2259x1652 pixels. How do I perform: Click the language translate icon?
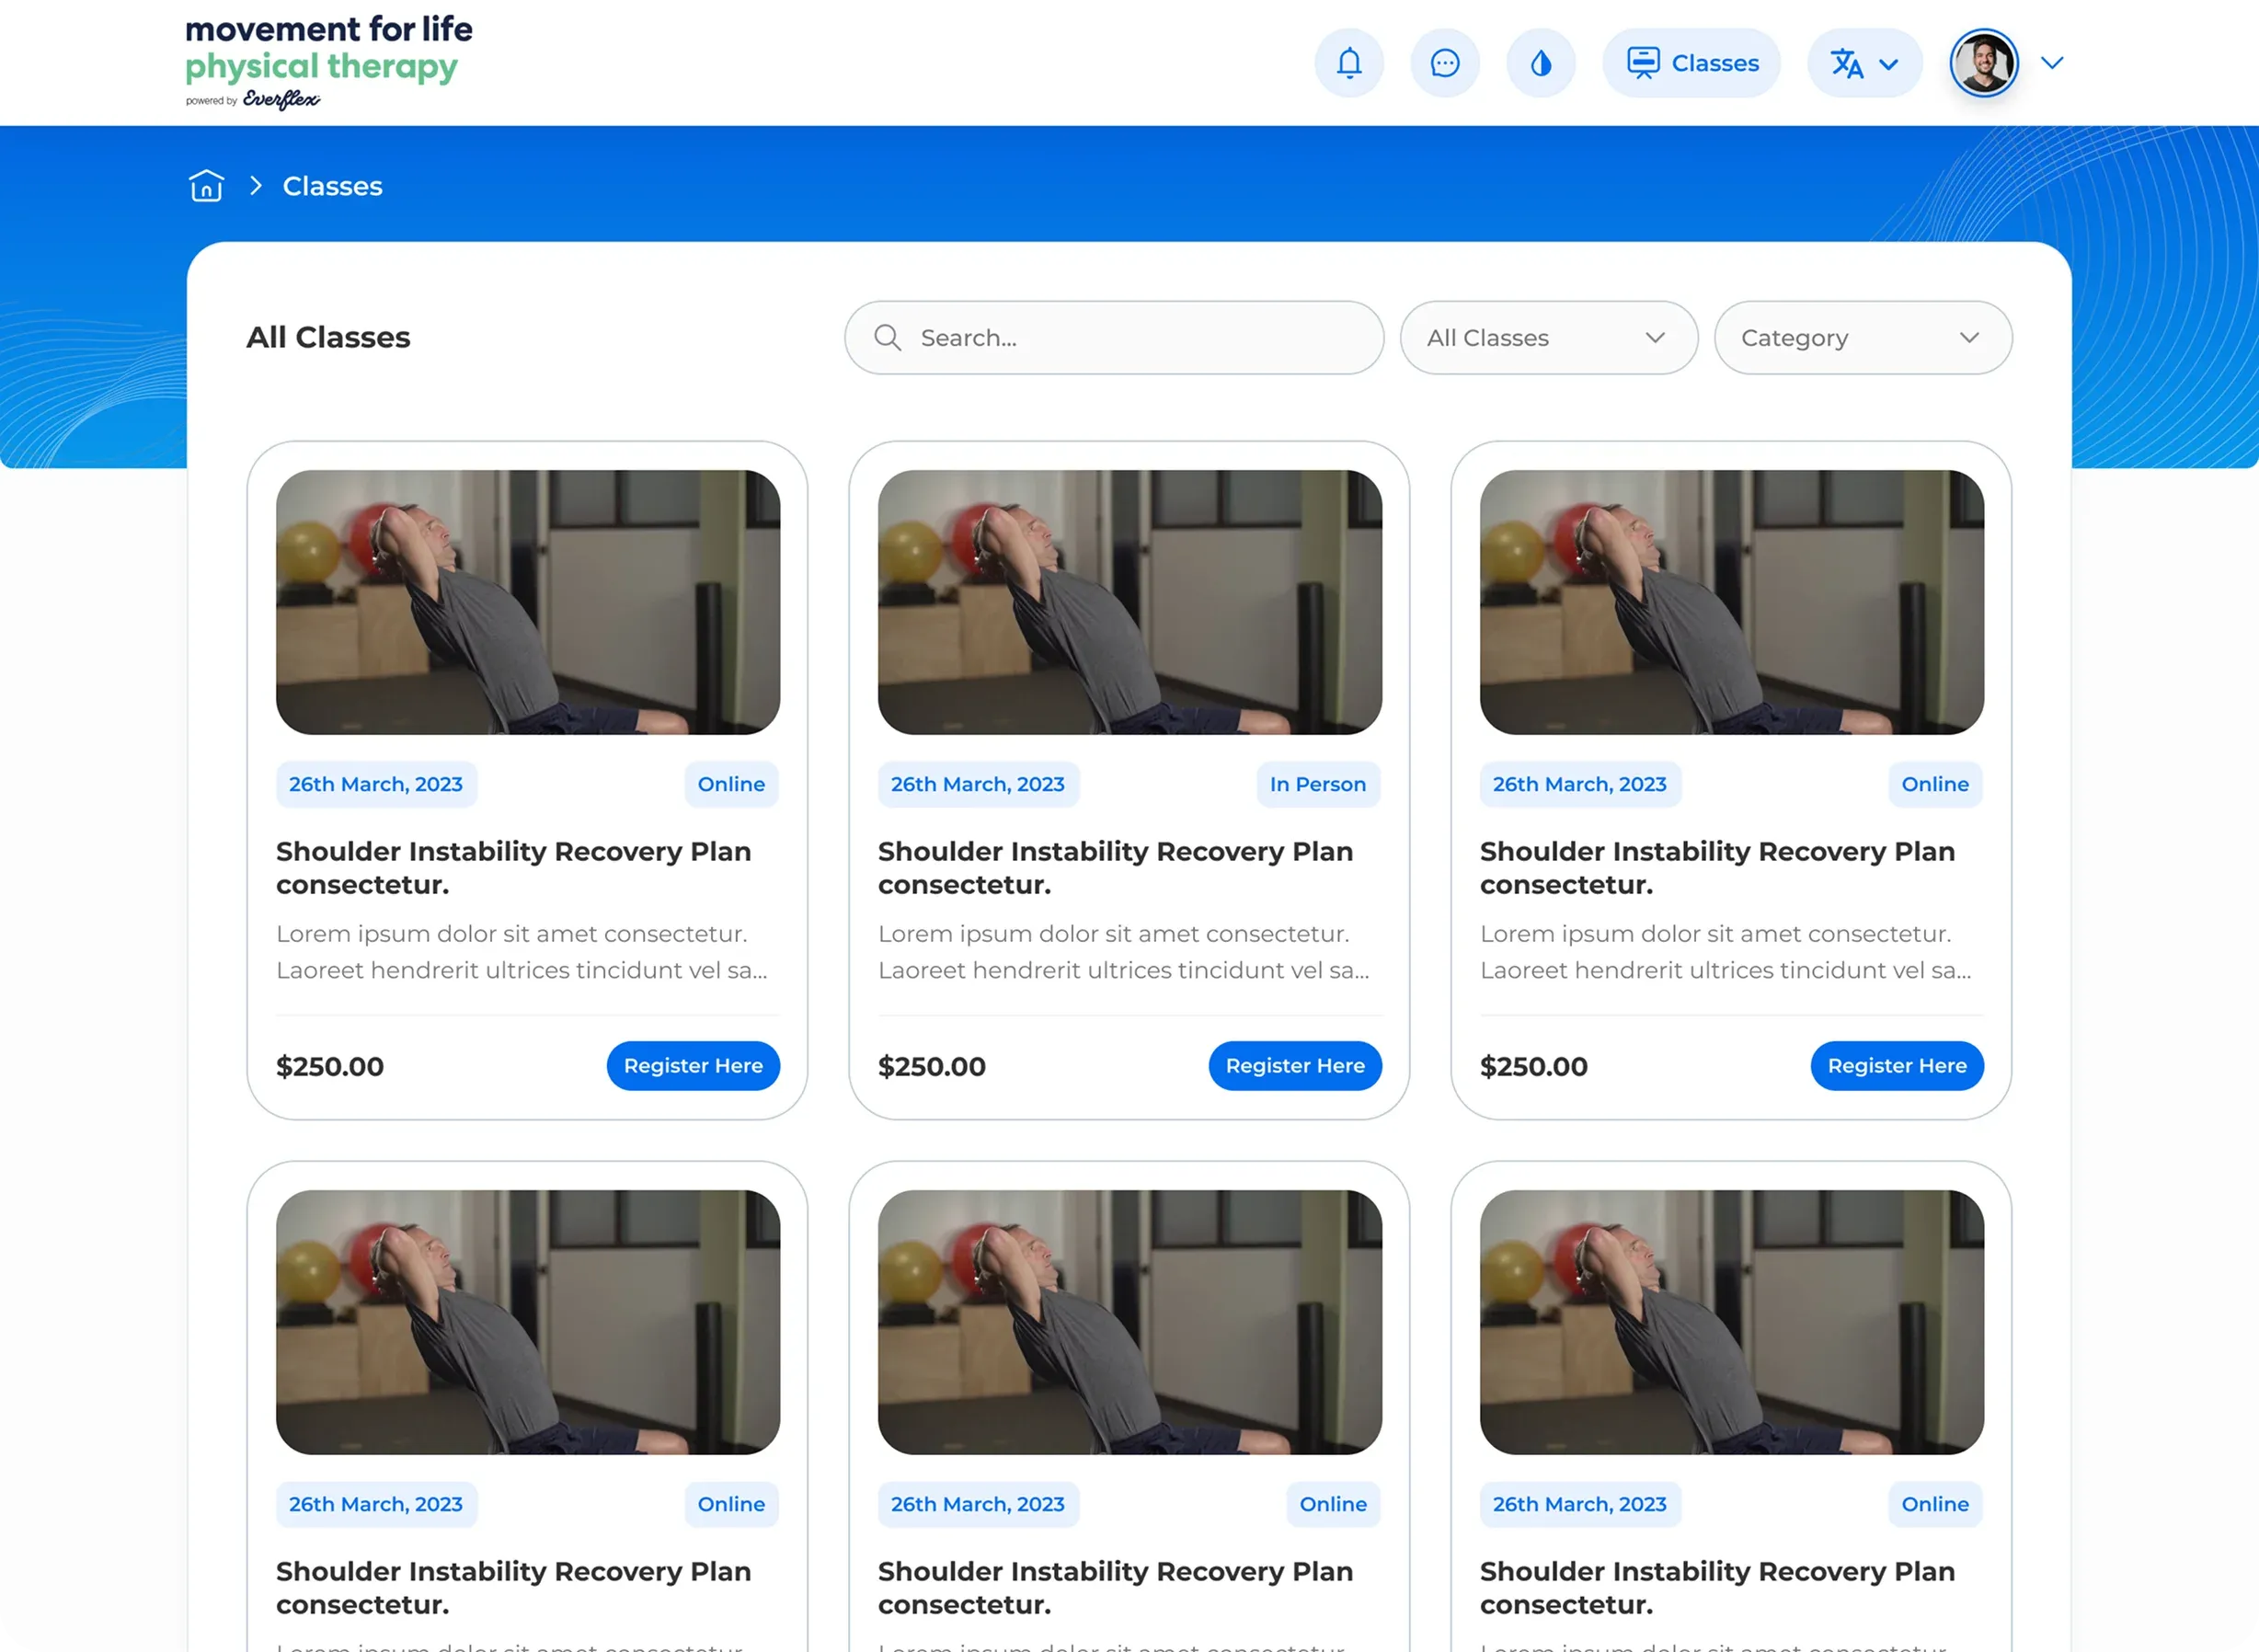pos(1847,63)
